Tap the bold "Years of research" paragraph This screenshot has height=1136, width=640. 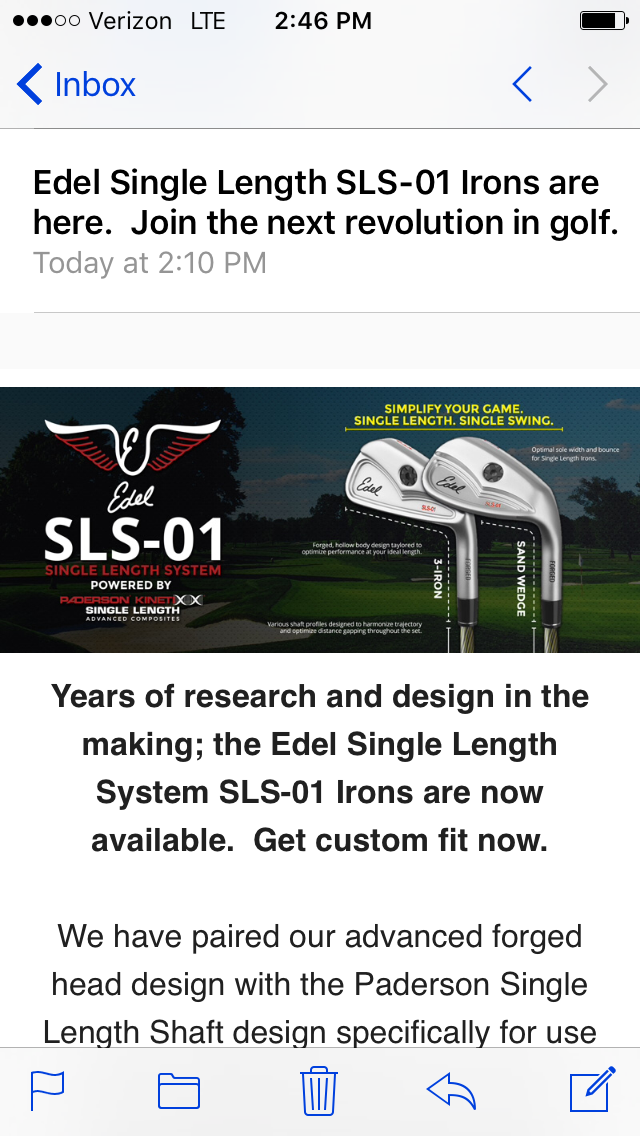tap(320, 768)
